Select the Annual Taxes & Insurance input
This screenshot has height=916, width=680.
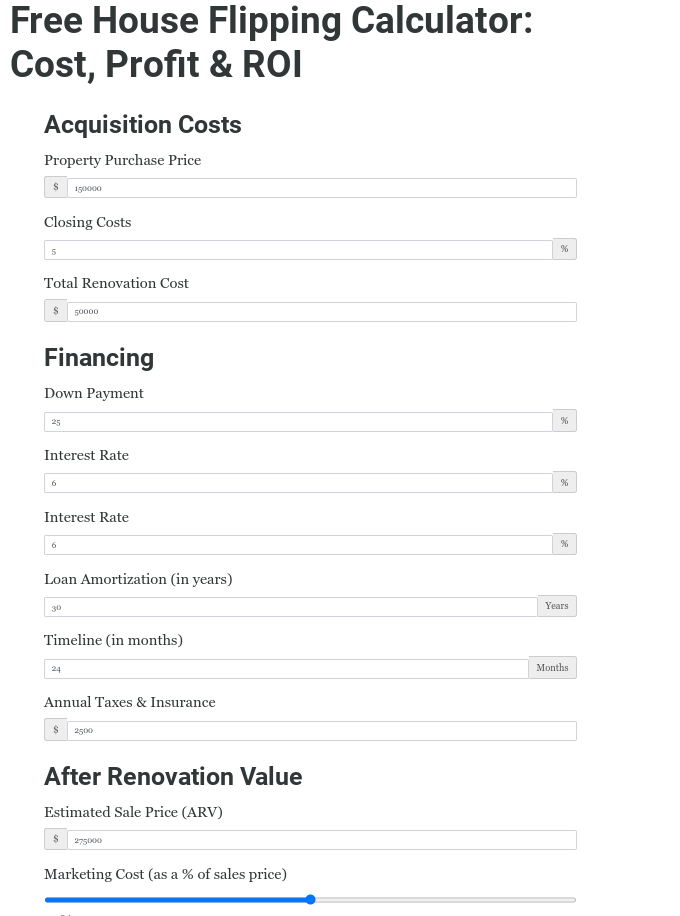point(320,729)
